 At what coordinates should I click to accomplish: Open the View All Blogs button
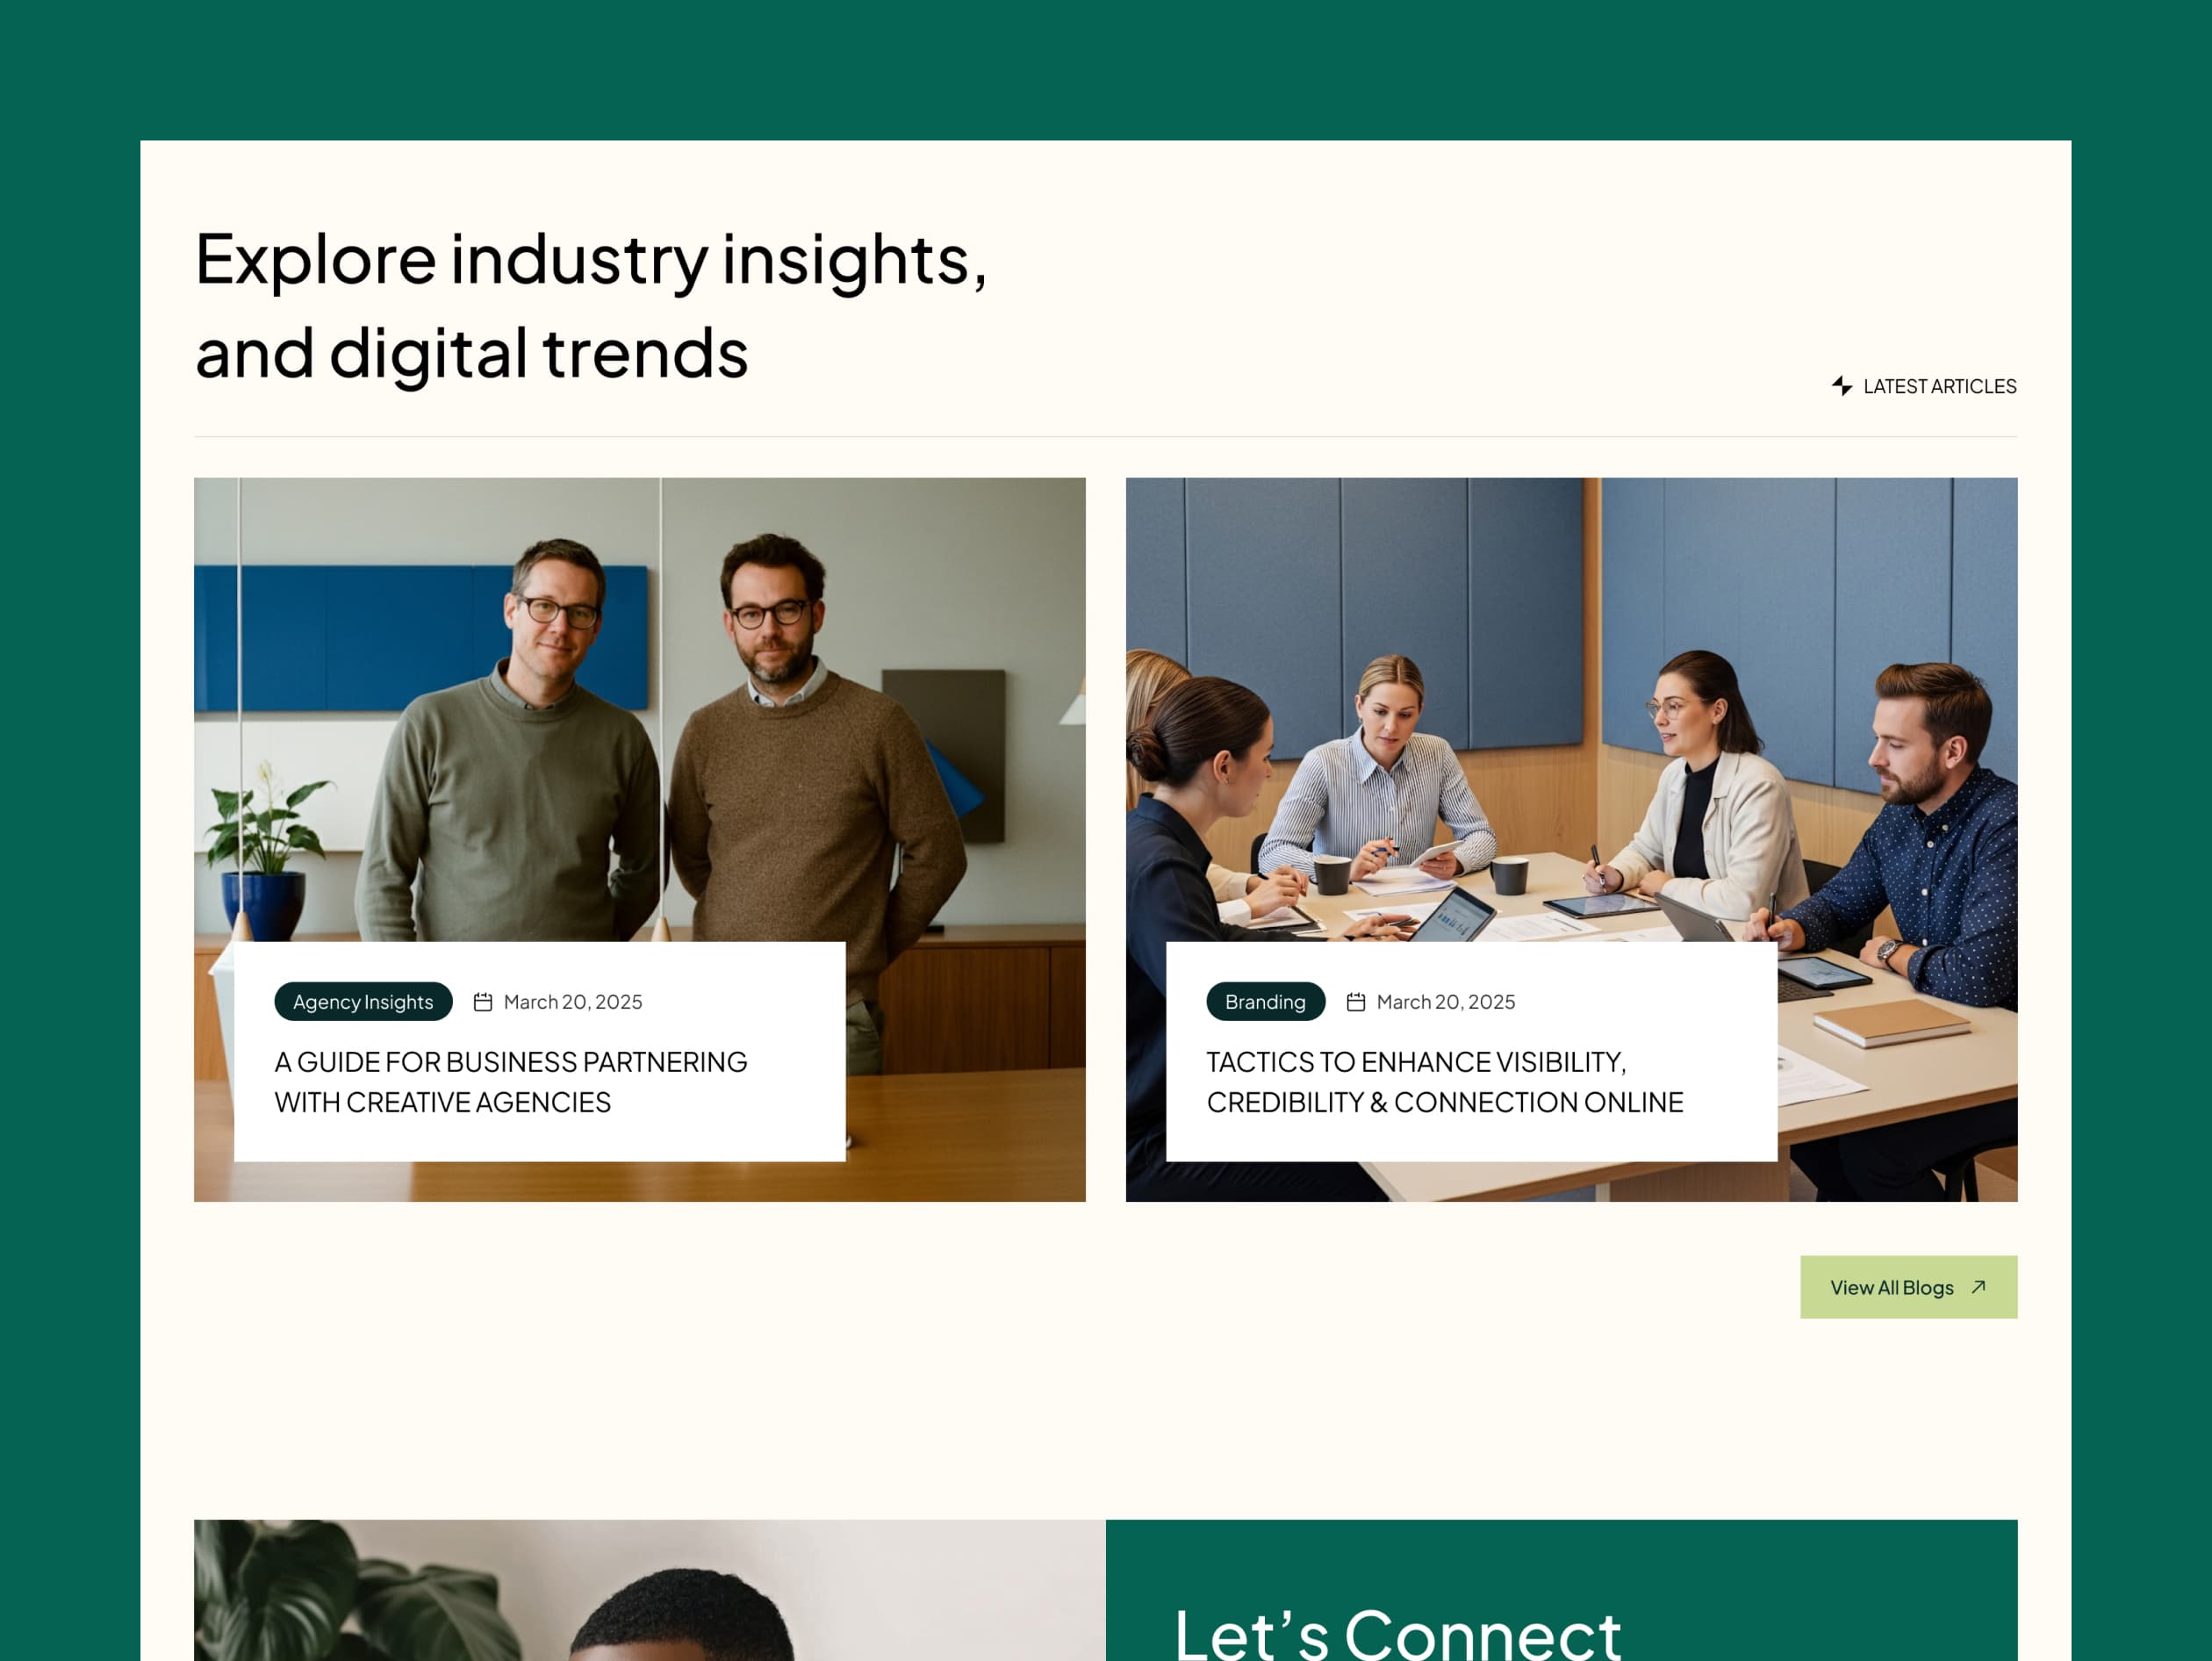[x=1908, y=1287]
